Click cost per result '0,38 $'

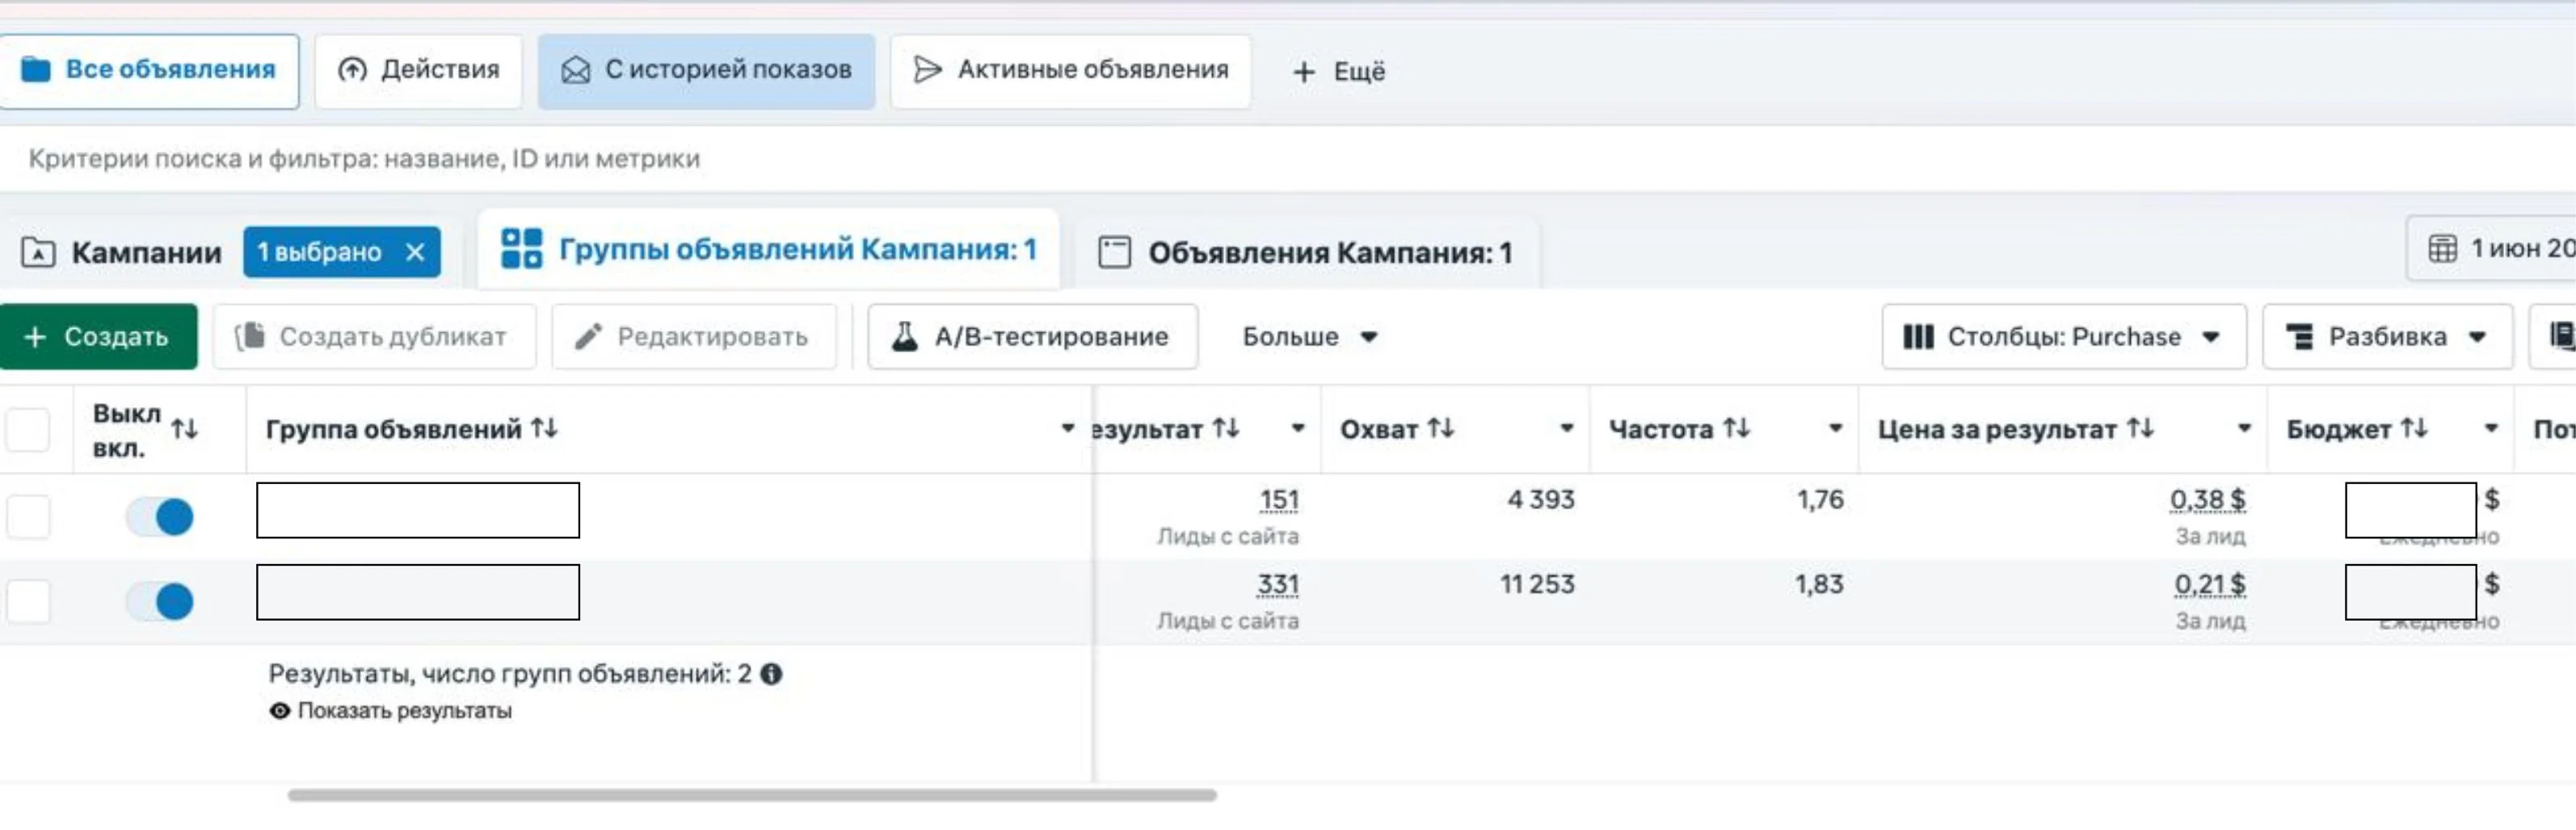2207,499
